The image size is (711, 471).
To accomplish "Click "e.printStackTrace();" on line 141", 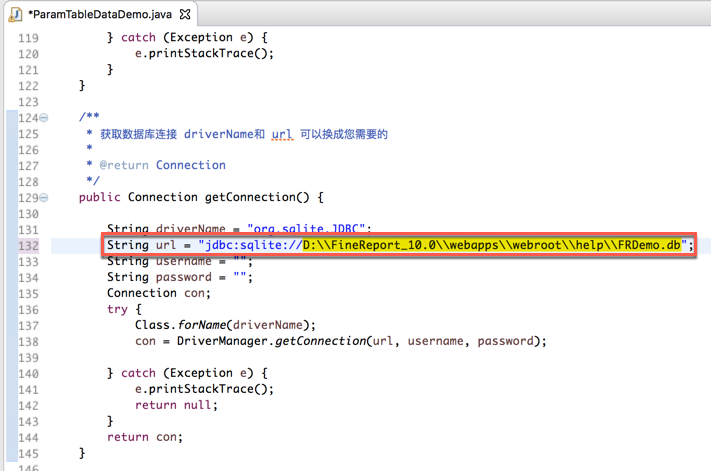I will [x=204, y=389].
